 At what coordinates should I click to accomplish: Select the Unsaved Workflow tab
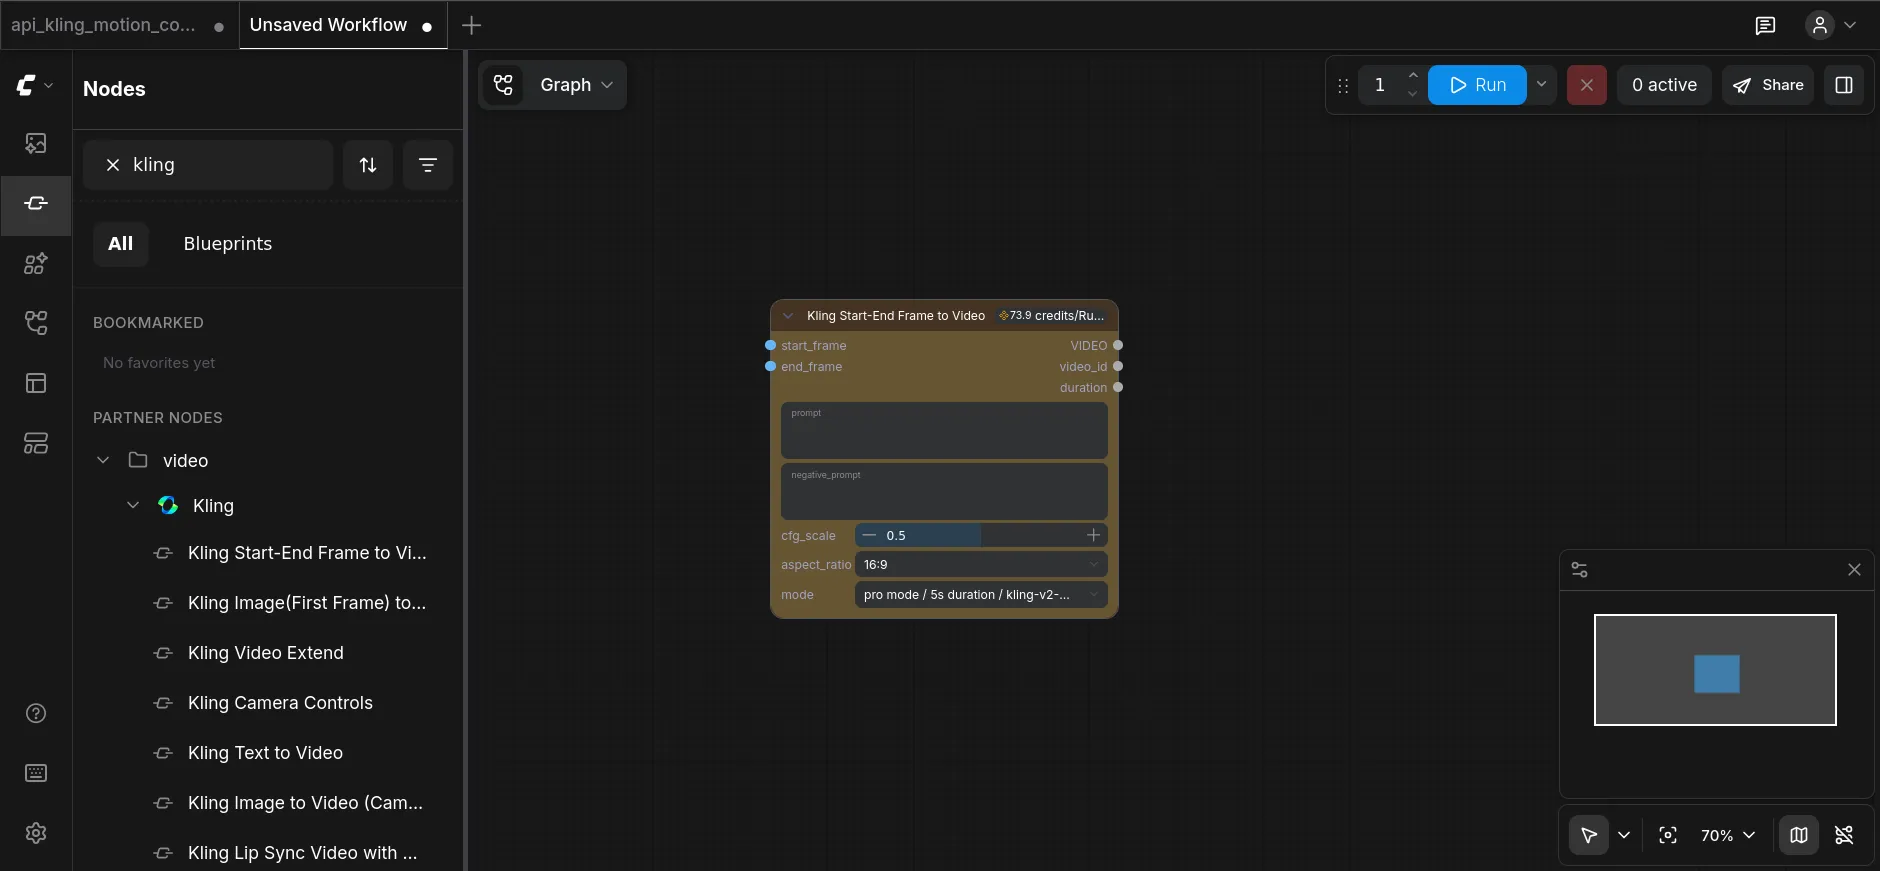(342, 25)
